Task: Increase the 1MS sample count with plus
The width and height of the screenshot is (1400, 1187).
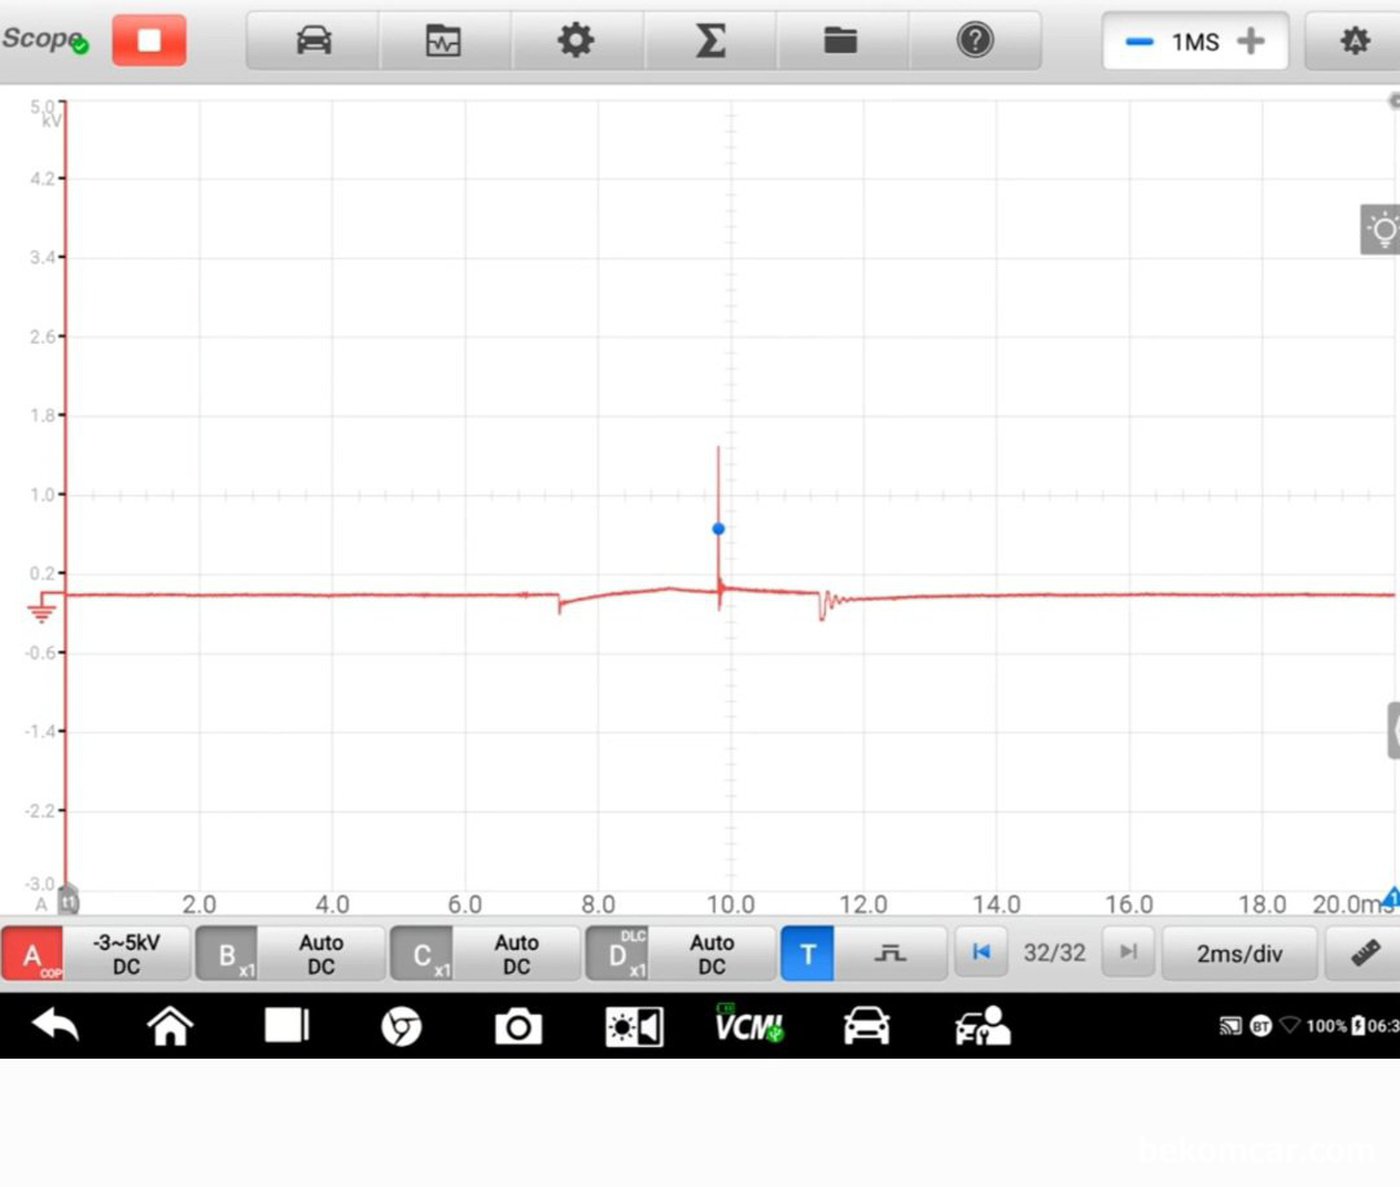Action: tap(1251, 41)
